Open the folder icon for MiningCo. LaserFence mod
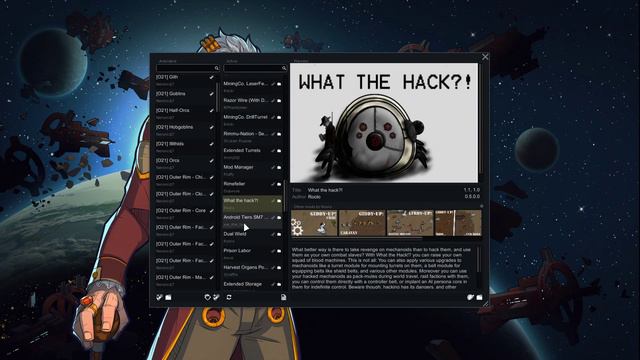The height and width of the screenshot is (360, 640). [x=279, y=84]
